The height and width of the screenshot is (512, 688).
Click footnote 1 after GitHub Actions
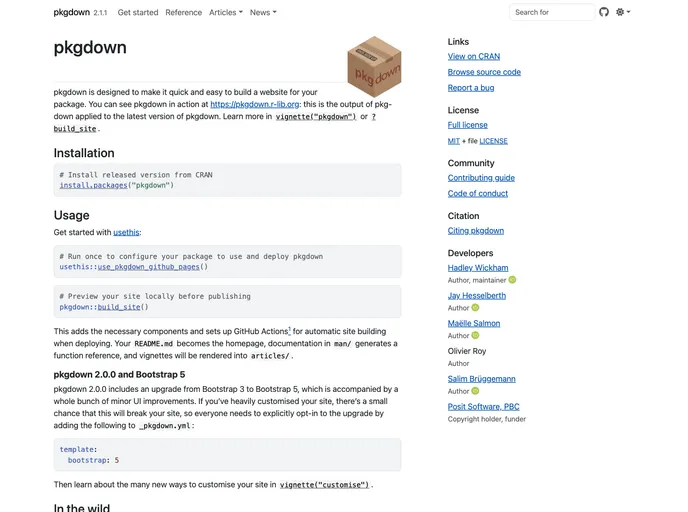click(x=289, y=329)
